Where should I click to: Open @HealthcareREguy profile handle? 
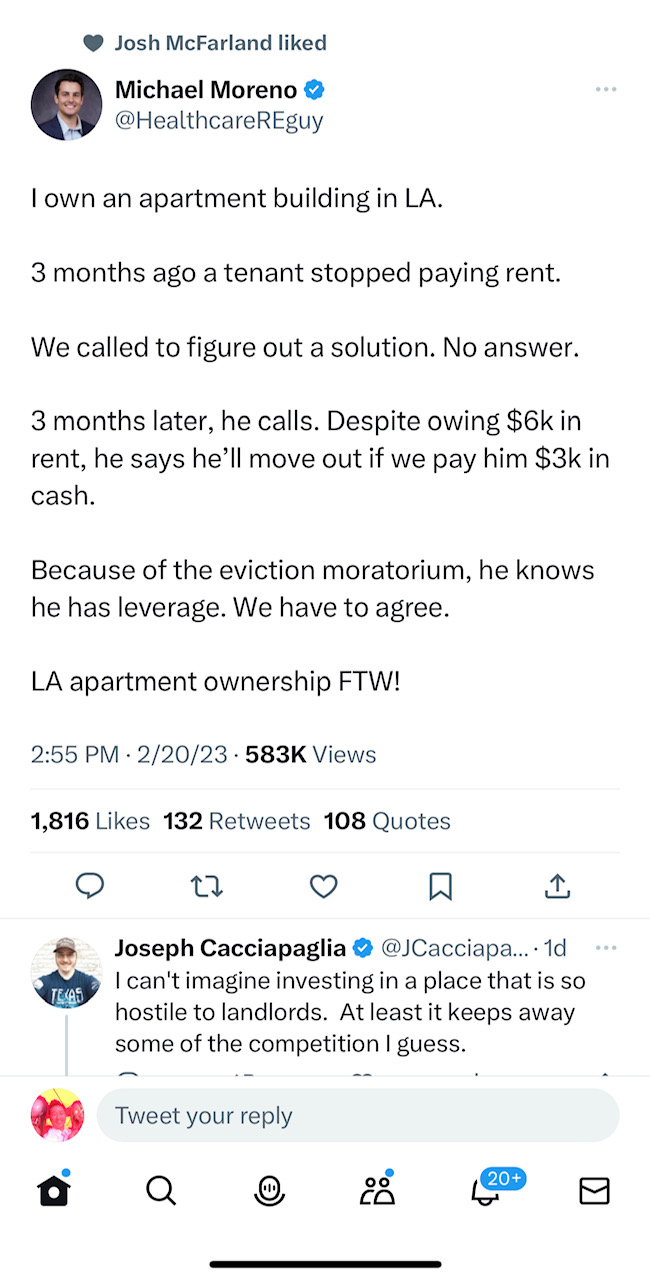tap(219, 120)
